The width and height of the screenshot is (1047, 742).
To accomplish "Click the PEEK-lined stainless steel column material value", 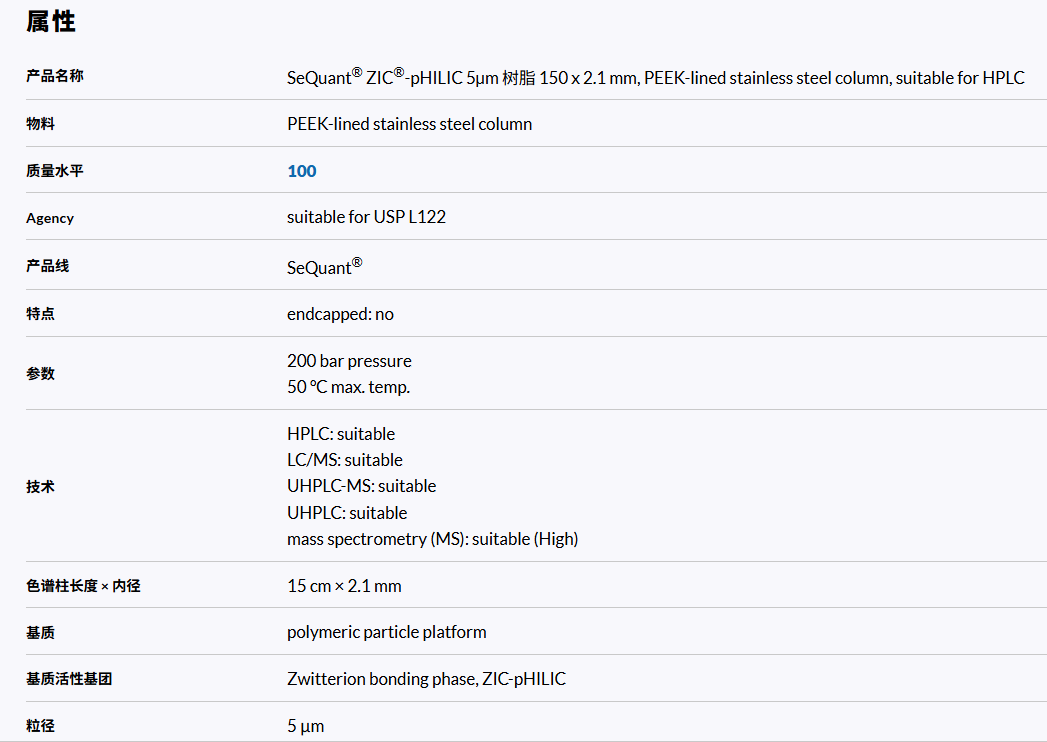I will (409, 124).
